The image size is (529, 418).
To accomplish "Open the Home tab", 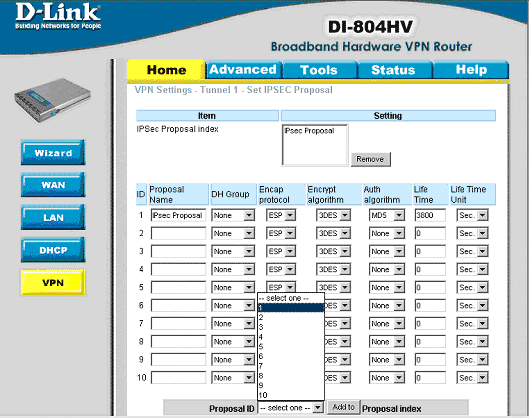I will 166,70.
